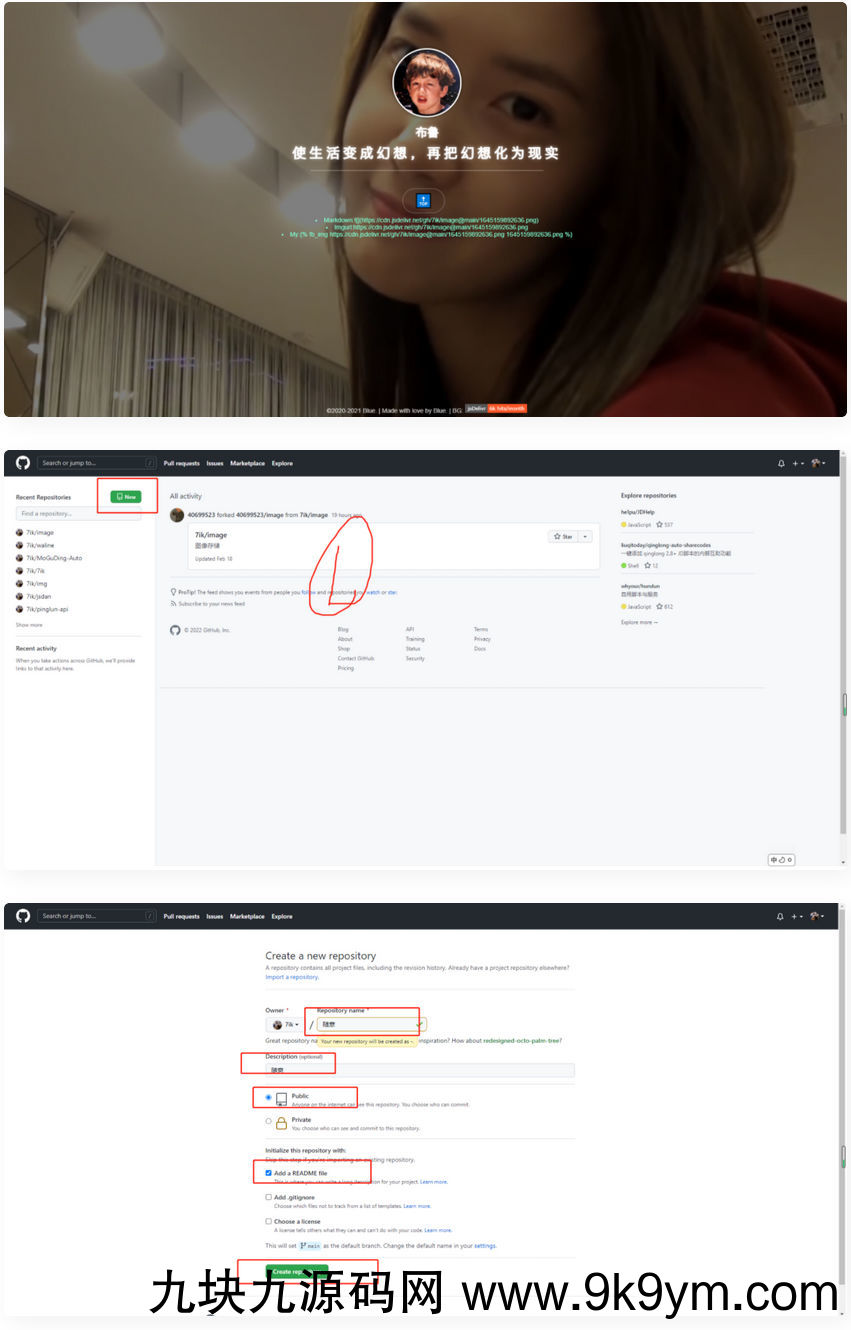
Task: Star the 7ik/image repository
Action: (563, 537)
